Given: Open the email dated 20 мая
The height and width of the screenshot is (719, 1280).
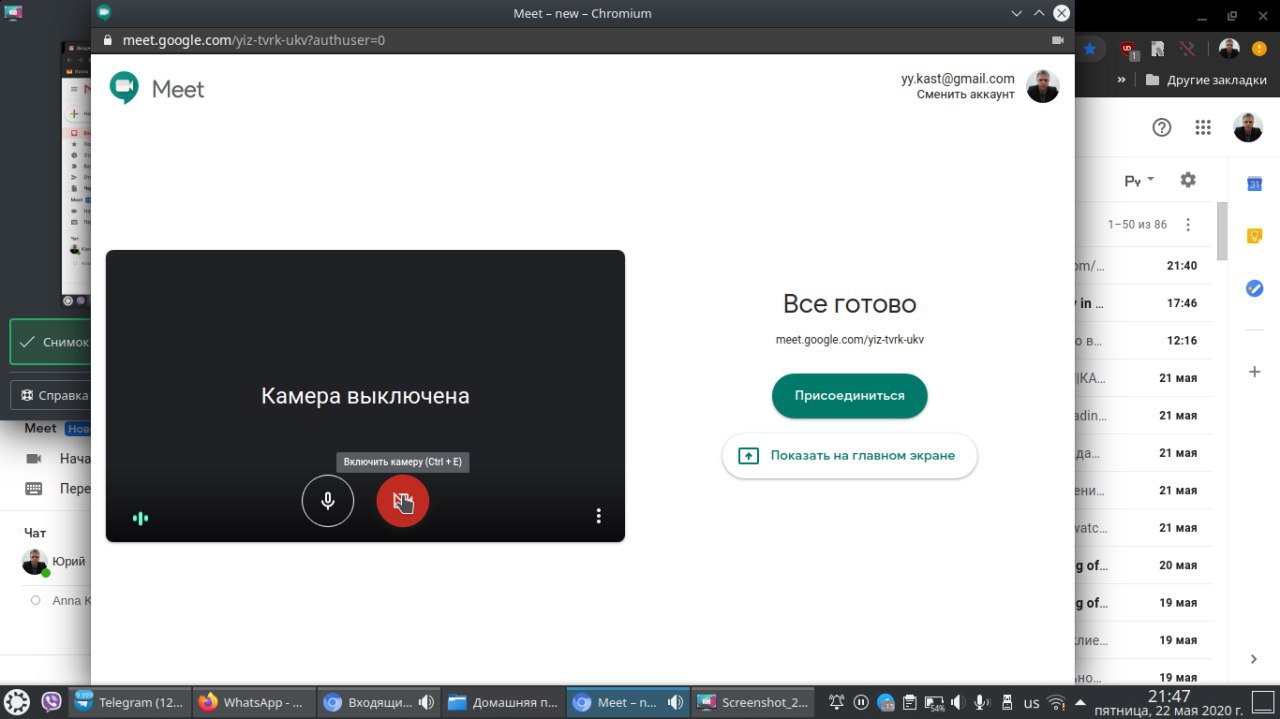Looking at the screenshot, I should pos(1145,565).
